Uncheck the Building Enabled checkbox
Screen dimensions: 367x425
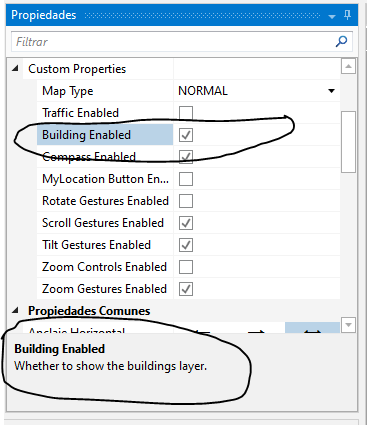(x=186, y=135)
